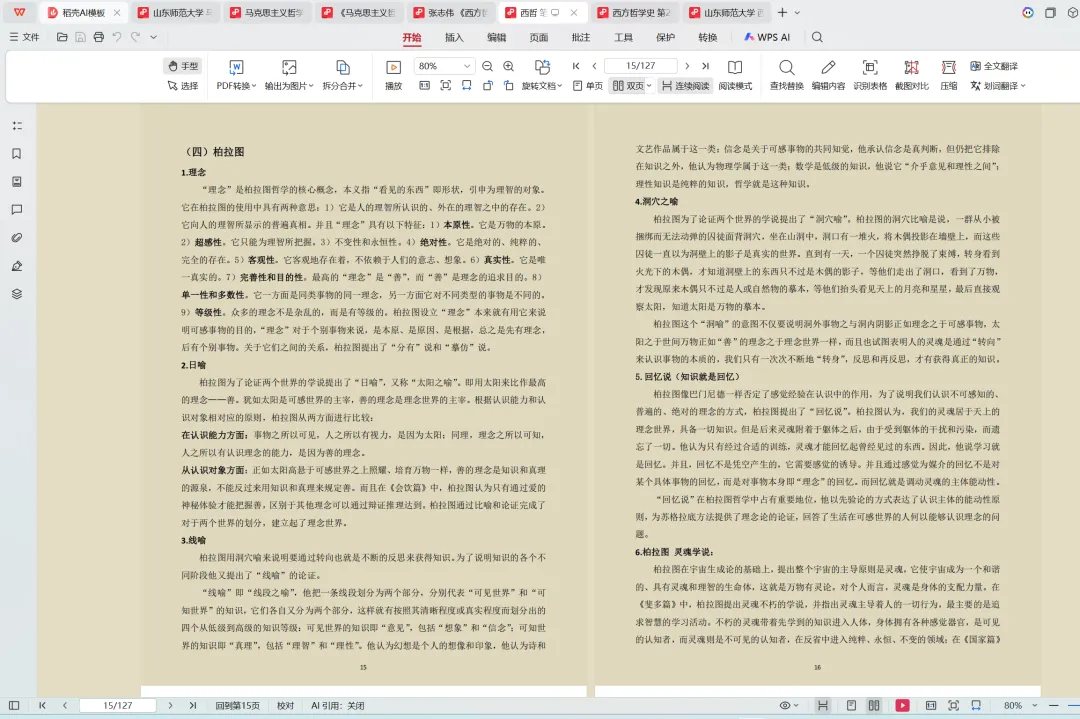This screenshot has height=719, width=1080.
Task: Toggle sidebar panel button in status bar
Action: (x=14, y=705)
